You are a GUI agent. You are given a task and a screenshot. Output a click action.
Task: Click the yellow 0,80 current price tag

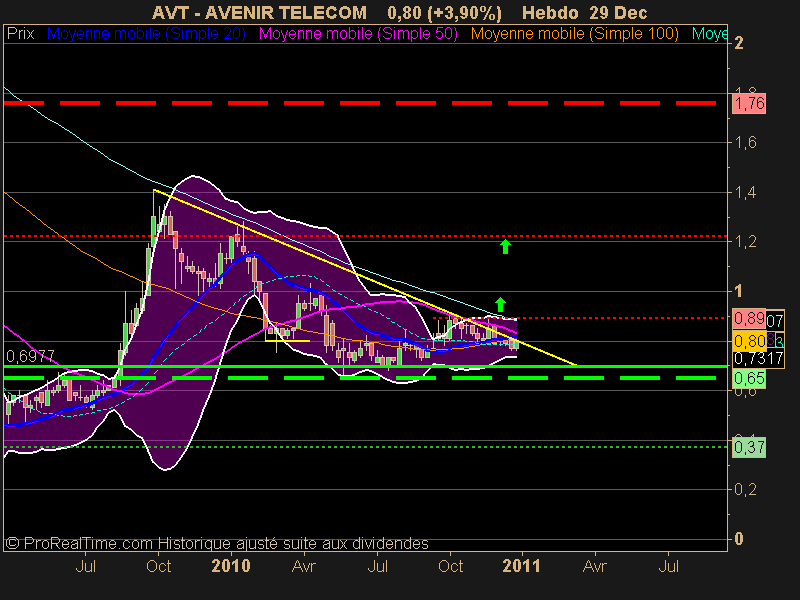(748, 340)
